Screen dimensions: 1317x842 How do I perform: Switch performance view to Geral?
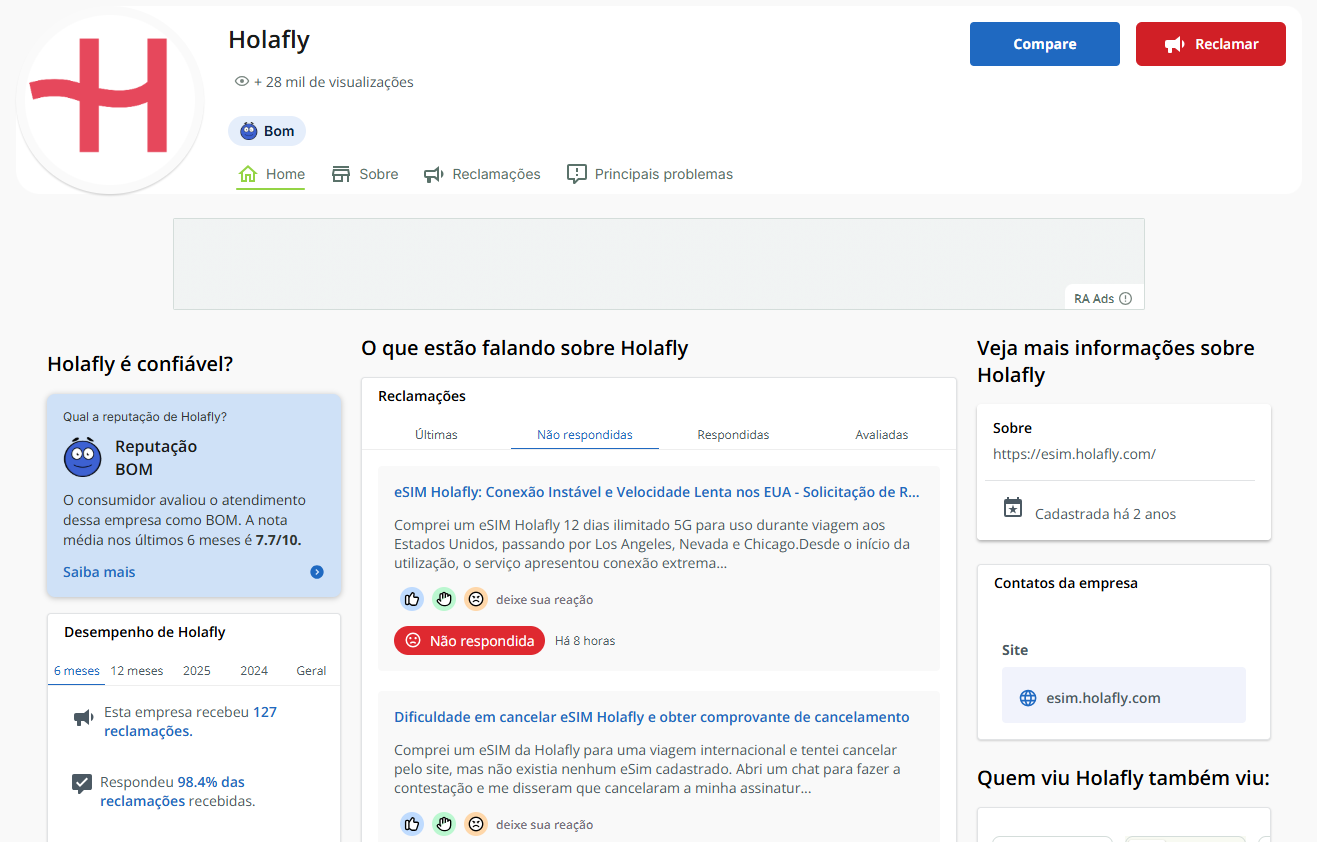[311, 671]
